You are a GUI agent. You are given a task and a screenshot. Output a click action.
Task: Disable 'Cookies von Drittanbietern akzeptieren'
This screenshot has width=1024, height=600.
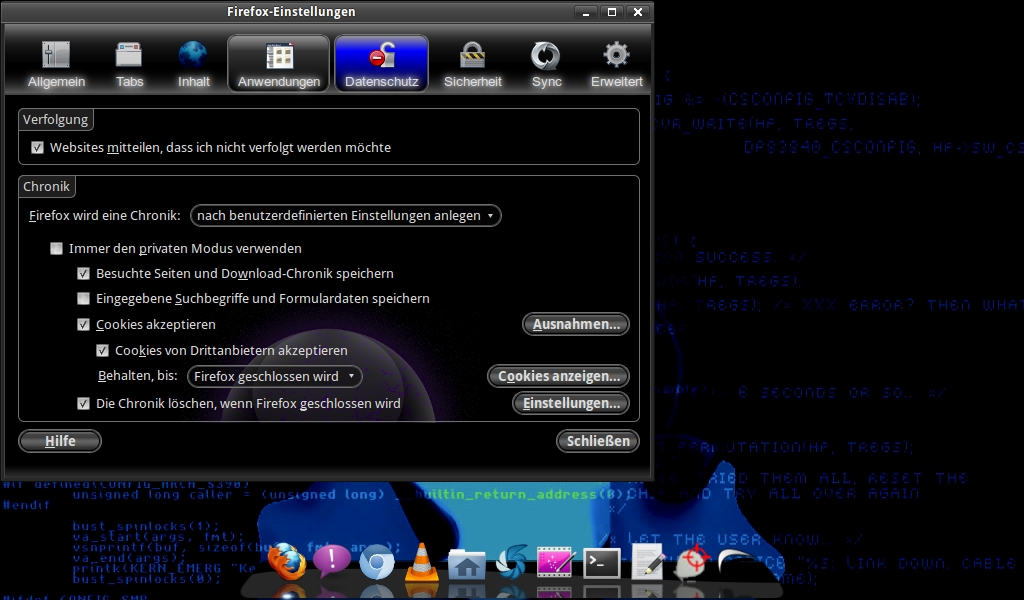(x=103, y=351)
